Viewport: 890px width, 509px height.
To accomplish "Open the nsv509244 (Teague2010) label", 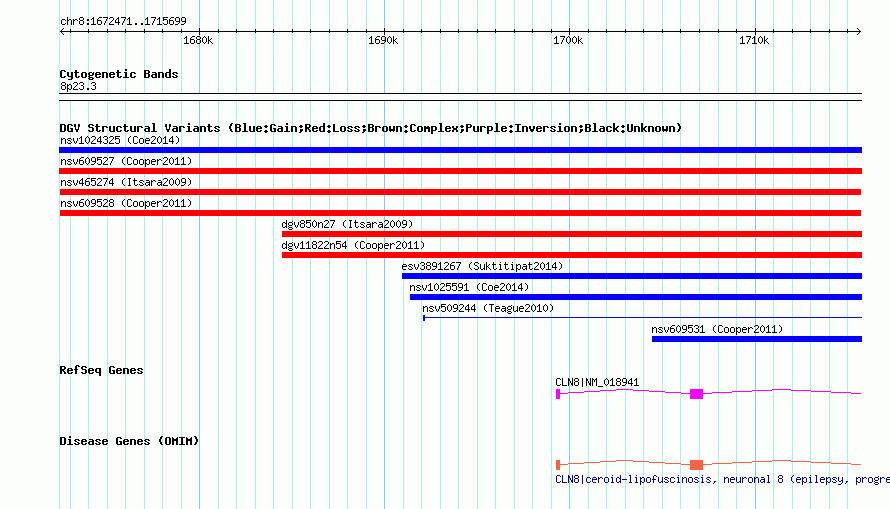I will [488, 308].
